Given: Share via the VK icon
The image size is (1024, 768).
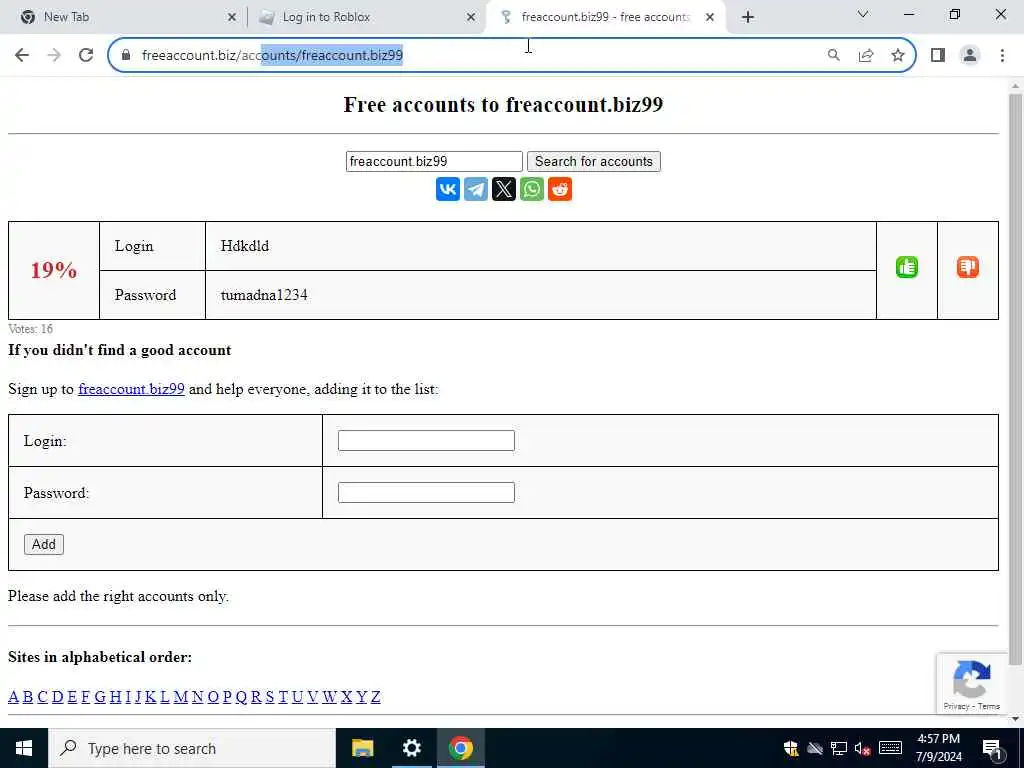Looking at the screenshot, I should pos(447,189).
